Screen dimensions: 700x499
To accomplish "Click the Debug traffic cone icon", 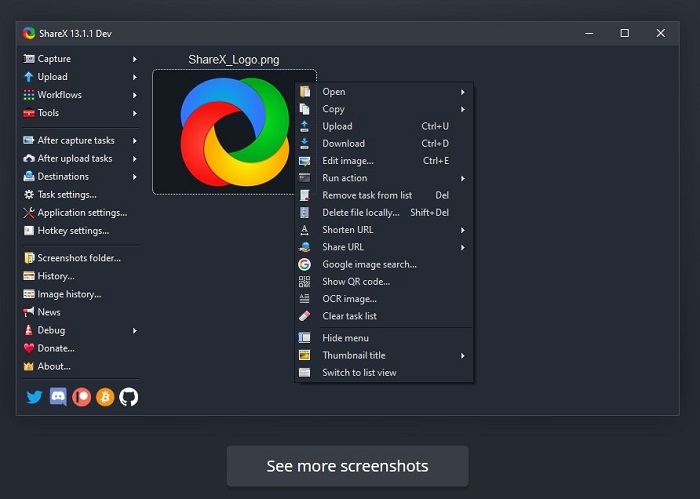I will point(29,330).
